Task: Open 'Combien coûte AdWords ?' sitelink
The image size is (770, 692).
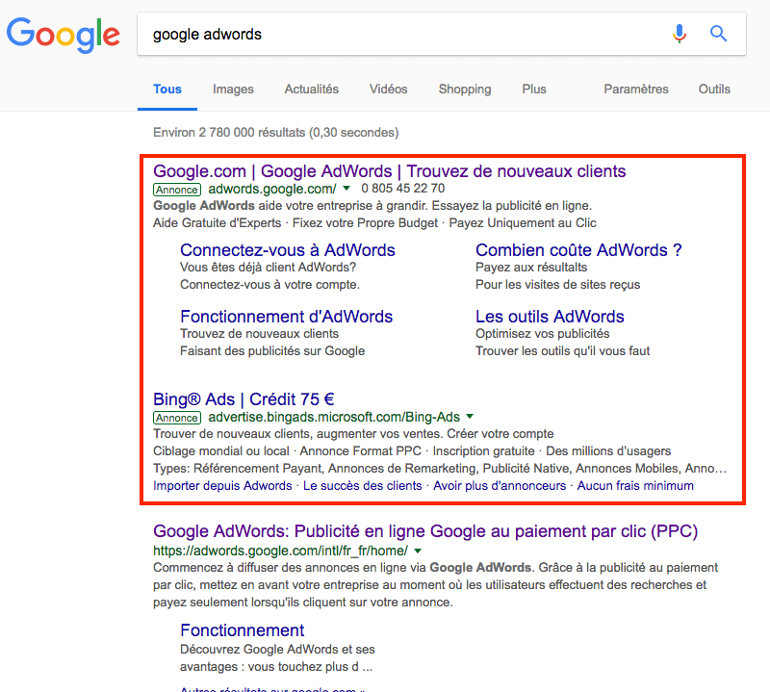Action: click(x=578, y=250)
